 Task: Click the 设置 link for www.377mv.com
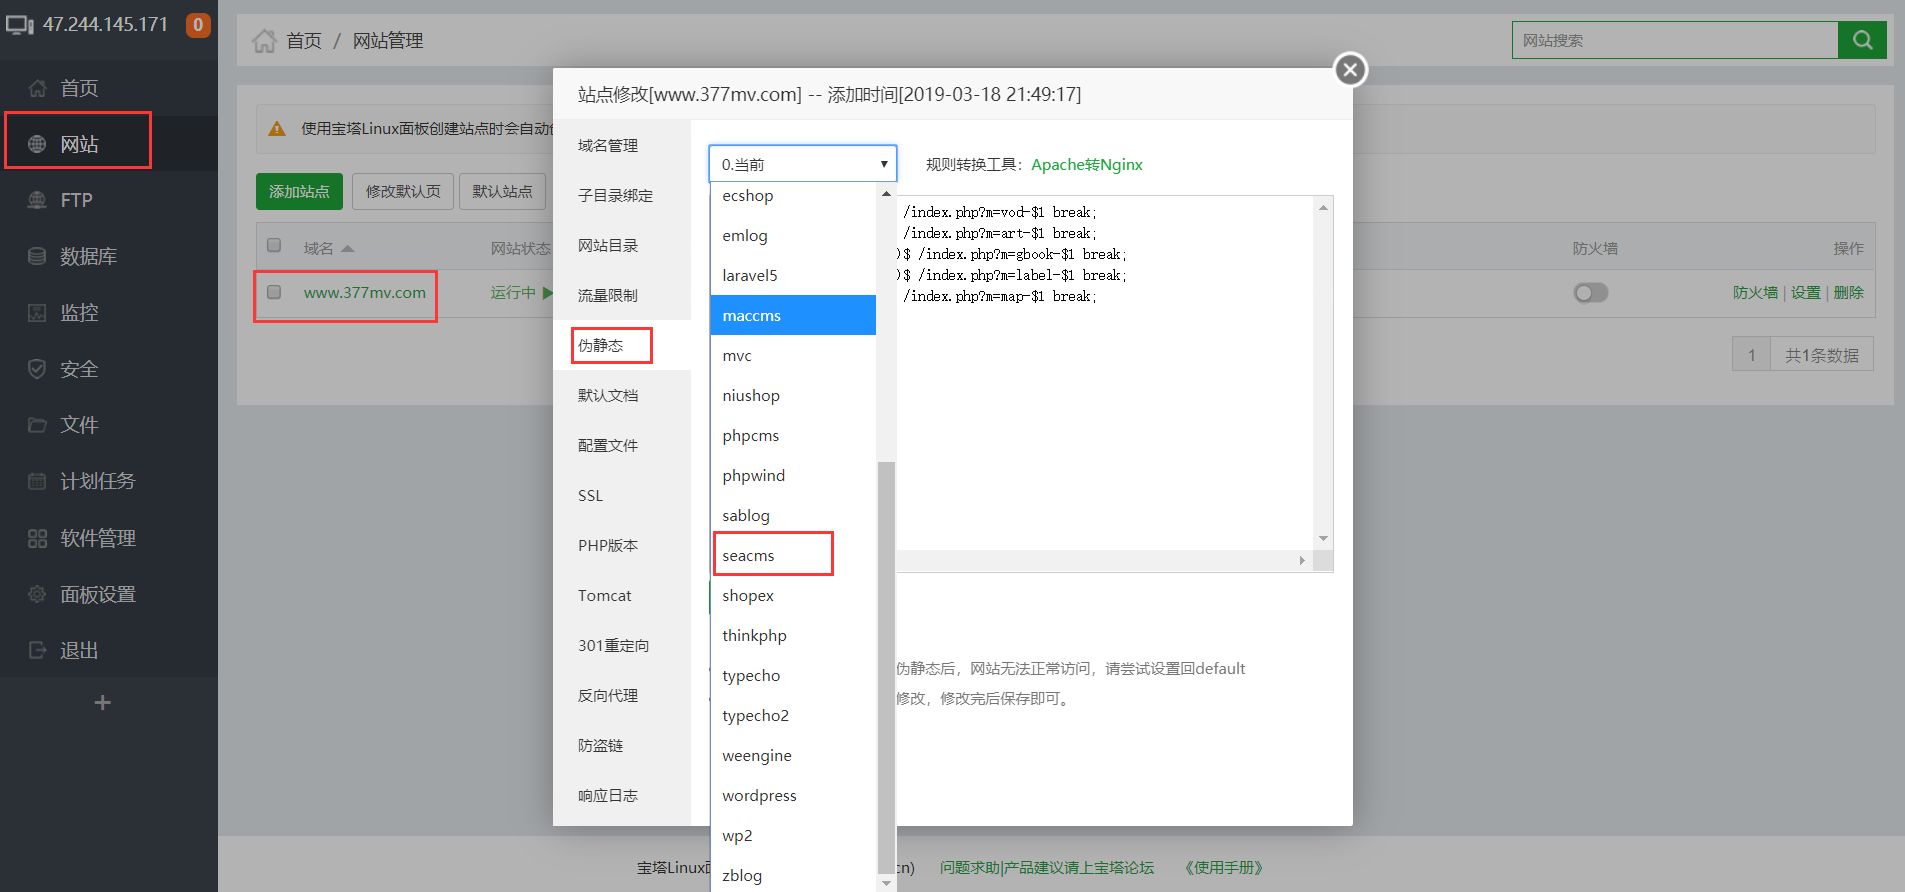(1805, 292)
